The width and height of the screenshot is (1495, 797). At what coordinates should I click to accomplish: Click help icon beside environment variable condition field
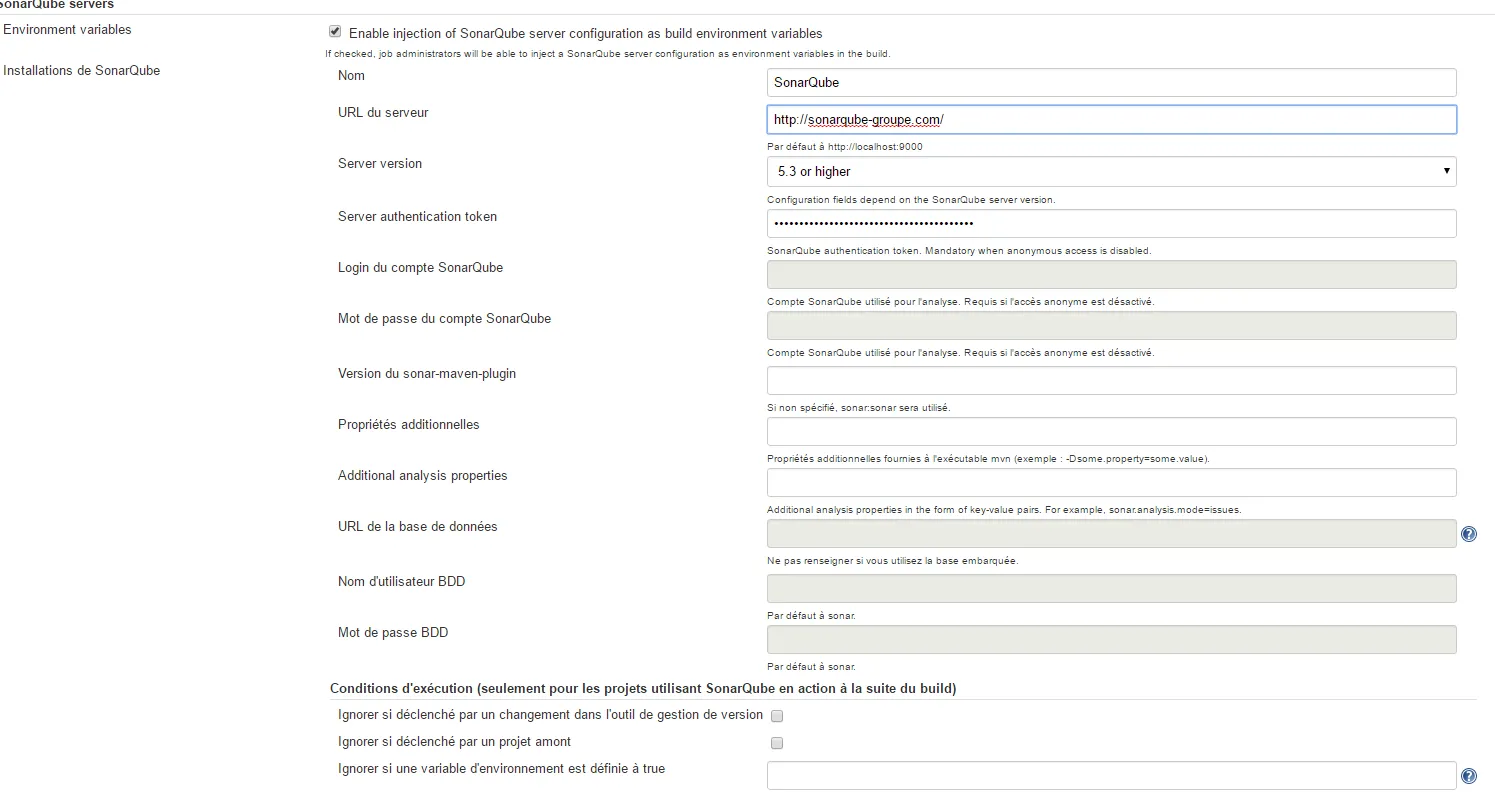click(1468, 776)
